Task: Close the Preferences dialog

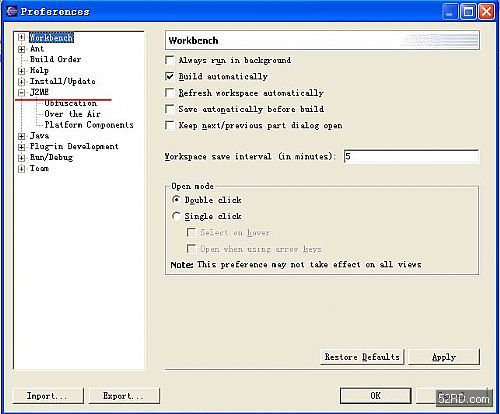Action: (486, 12)
